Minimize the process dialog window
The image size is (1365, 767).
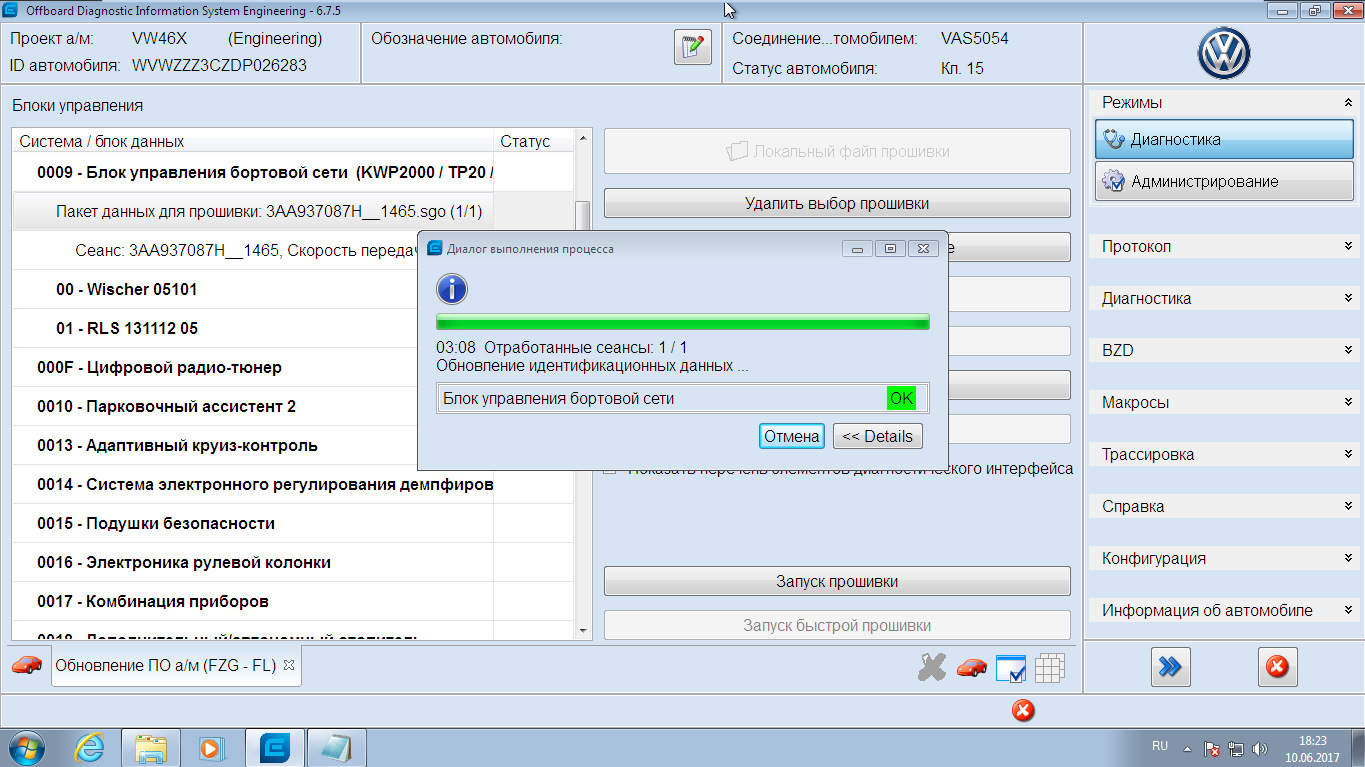[x=857, y=249]
